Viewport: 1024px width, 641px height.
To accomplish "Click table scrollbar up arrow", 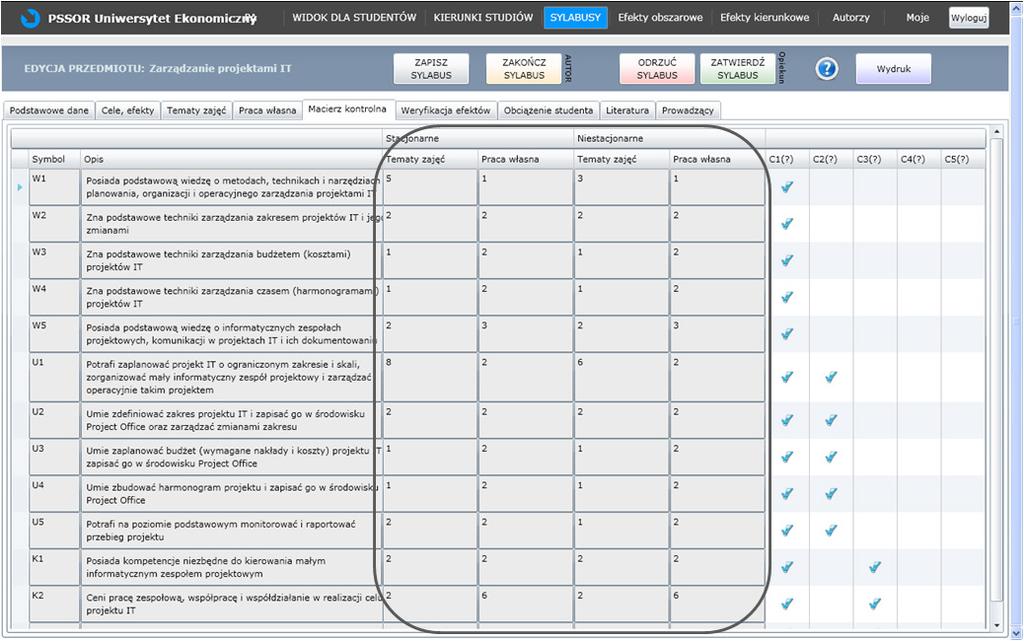I will [996, 132].
